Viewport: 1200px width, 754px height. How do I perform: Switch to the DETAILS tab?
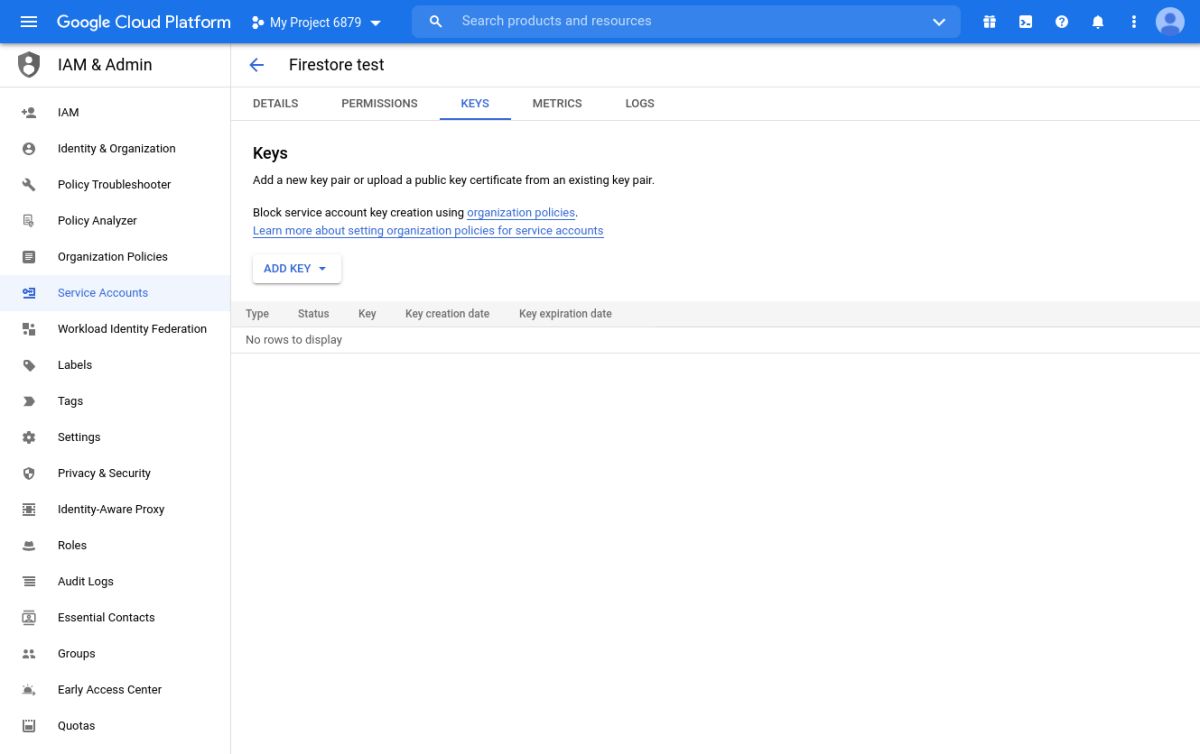pos(275,103)
